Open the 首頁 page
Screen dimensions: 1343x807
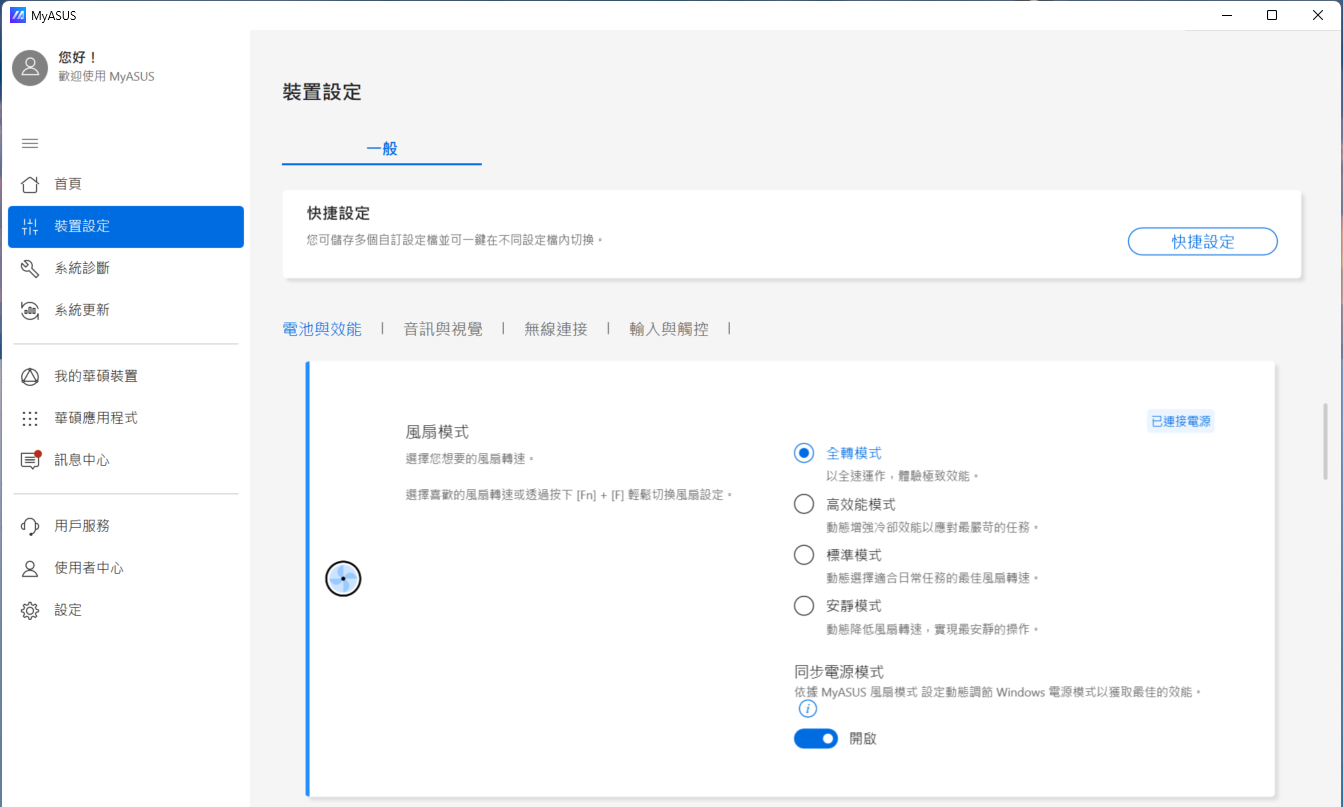click(126, 184)
